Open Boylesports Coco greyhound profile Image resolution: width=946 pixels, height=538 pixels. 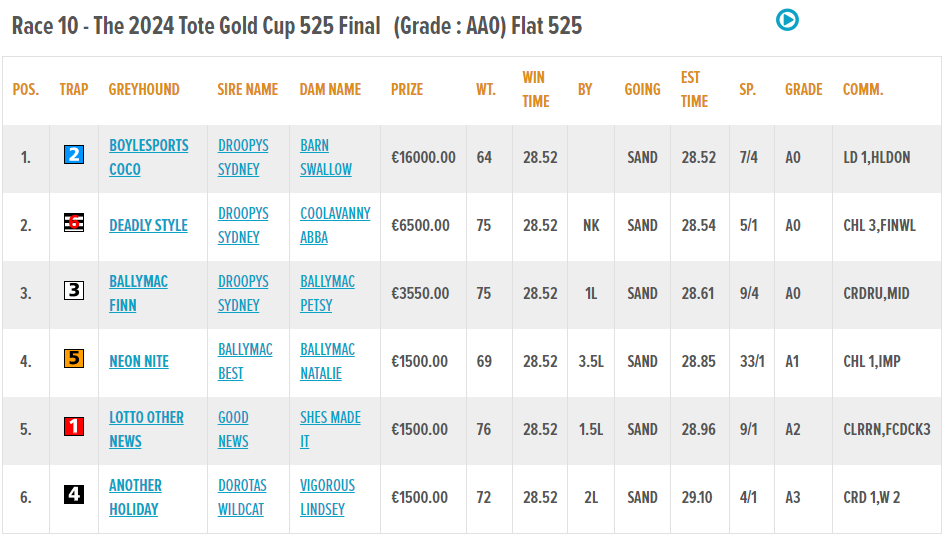[x=148, y=157]
